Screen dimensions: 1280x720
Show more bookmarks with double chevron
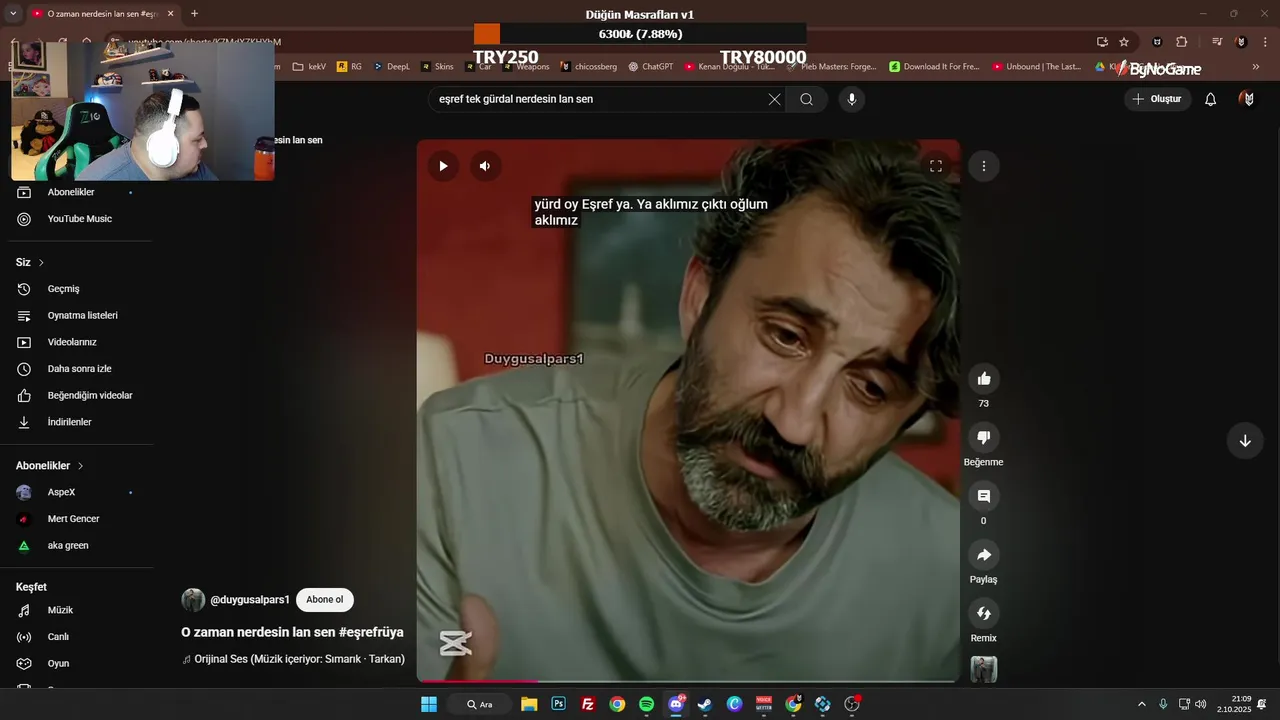[x=1256, y=67]
